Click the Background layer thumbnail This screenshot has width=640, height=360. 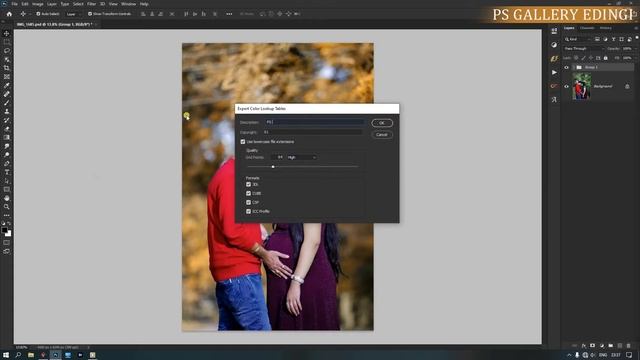click(581, 87)
